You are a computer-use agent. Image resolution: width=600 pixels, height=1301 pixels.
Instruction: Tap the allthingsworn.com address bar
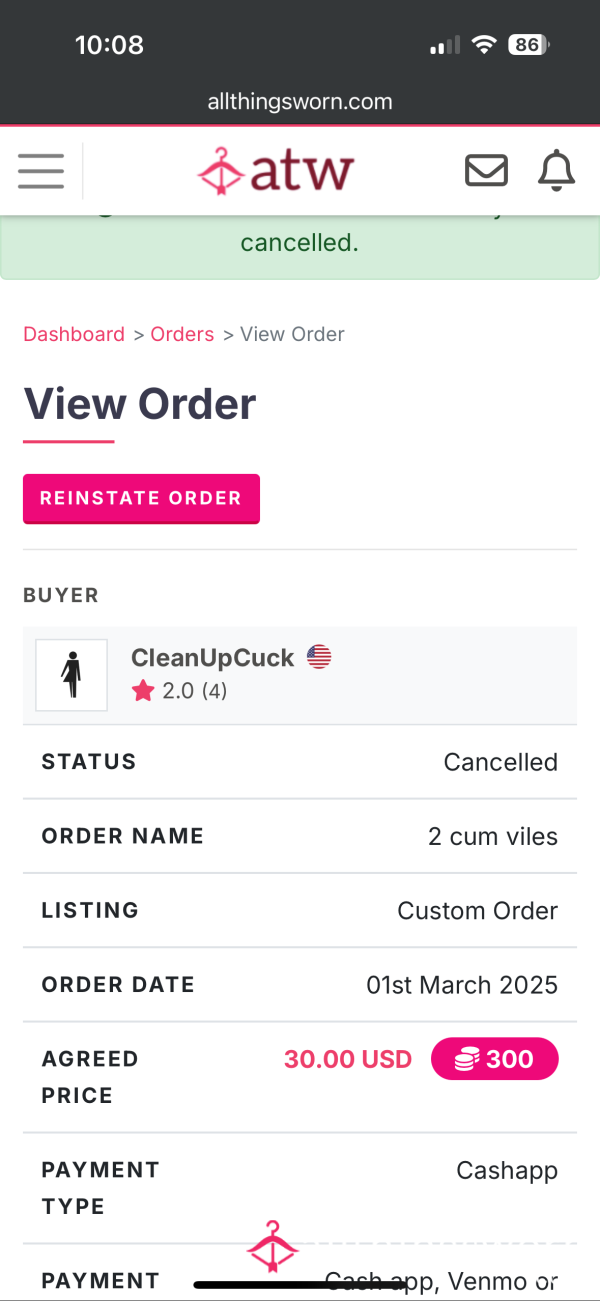click(300, 102)
